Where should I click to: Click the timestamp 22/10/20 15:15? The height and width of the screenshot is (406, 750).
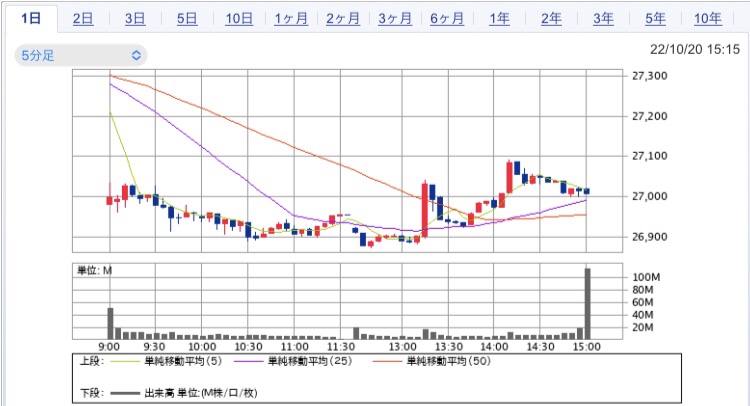coord(695,49)
